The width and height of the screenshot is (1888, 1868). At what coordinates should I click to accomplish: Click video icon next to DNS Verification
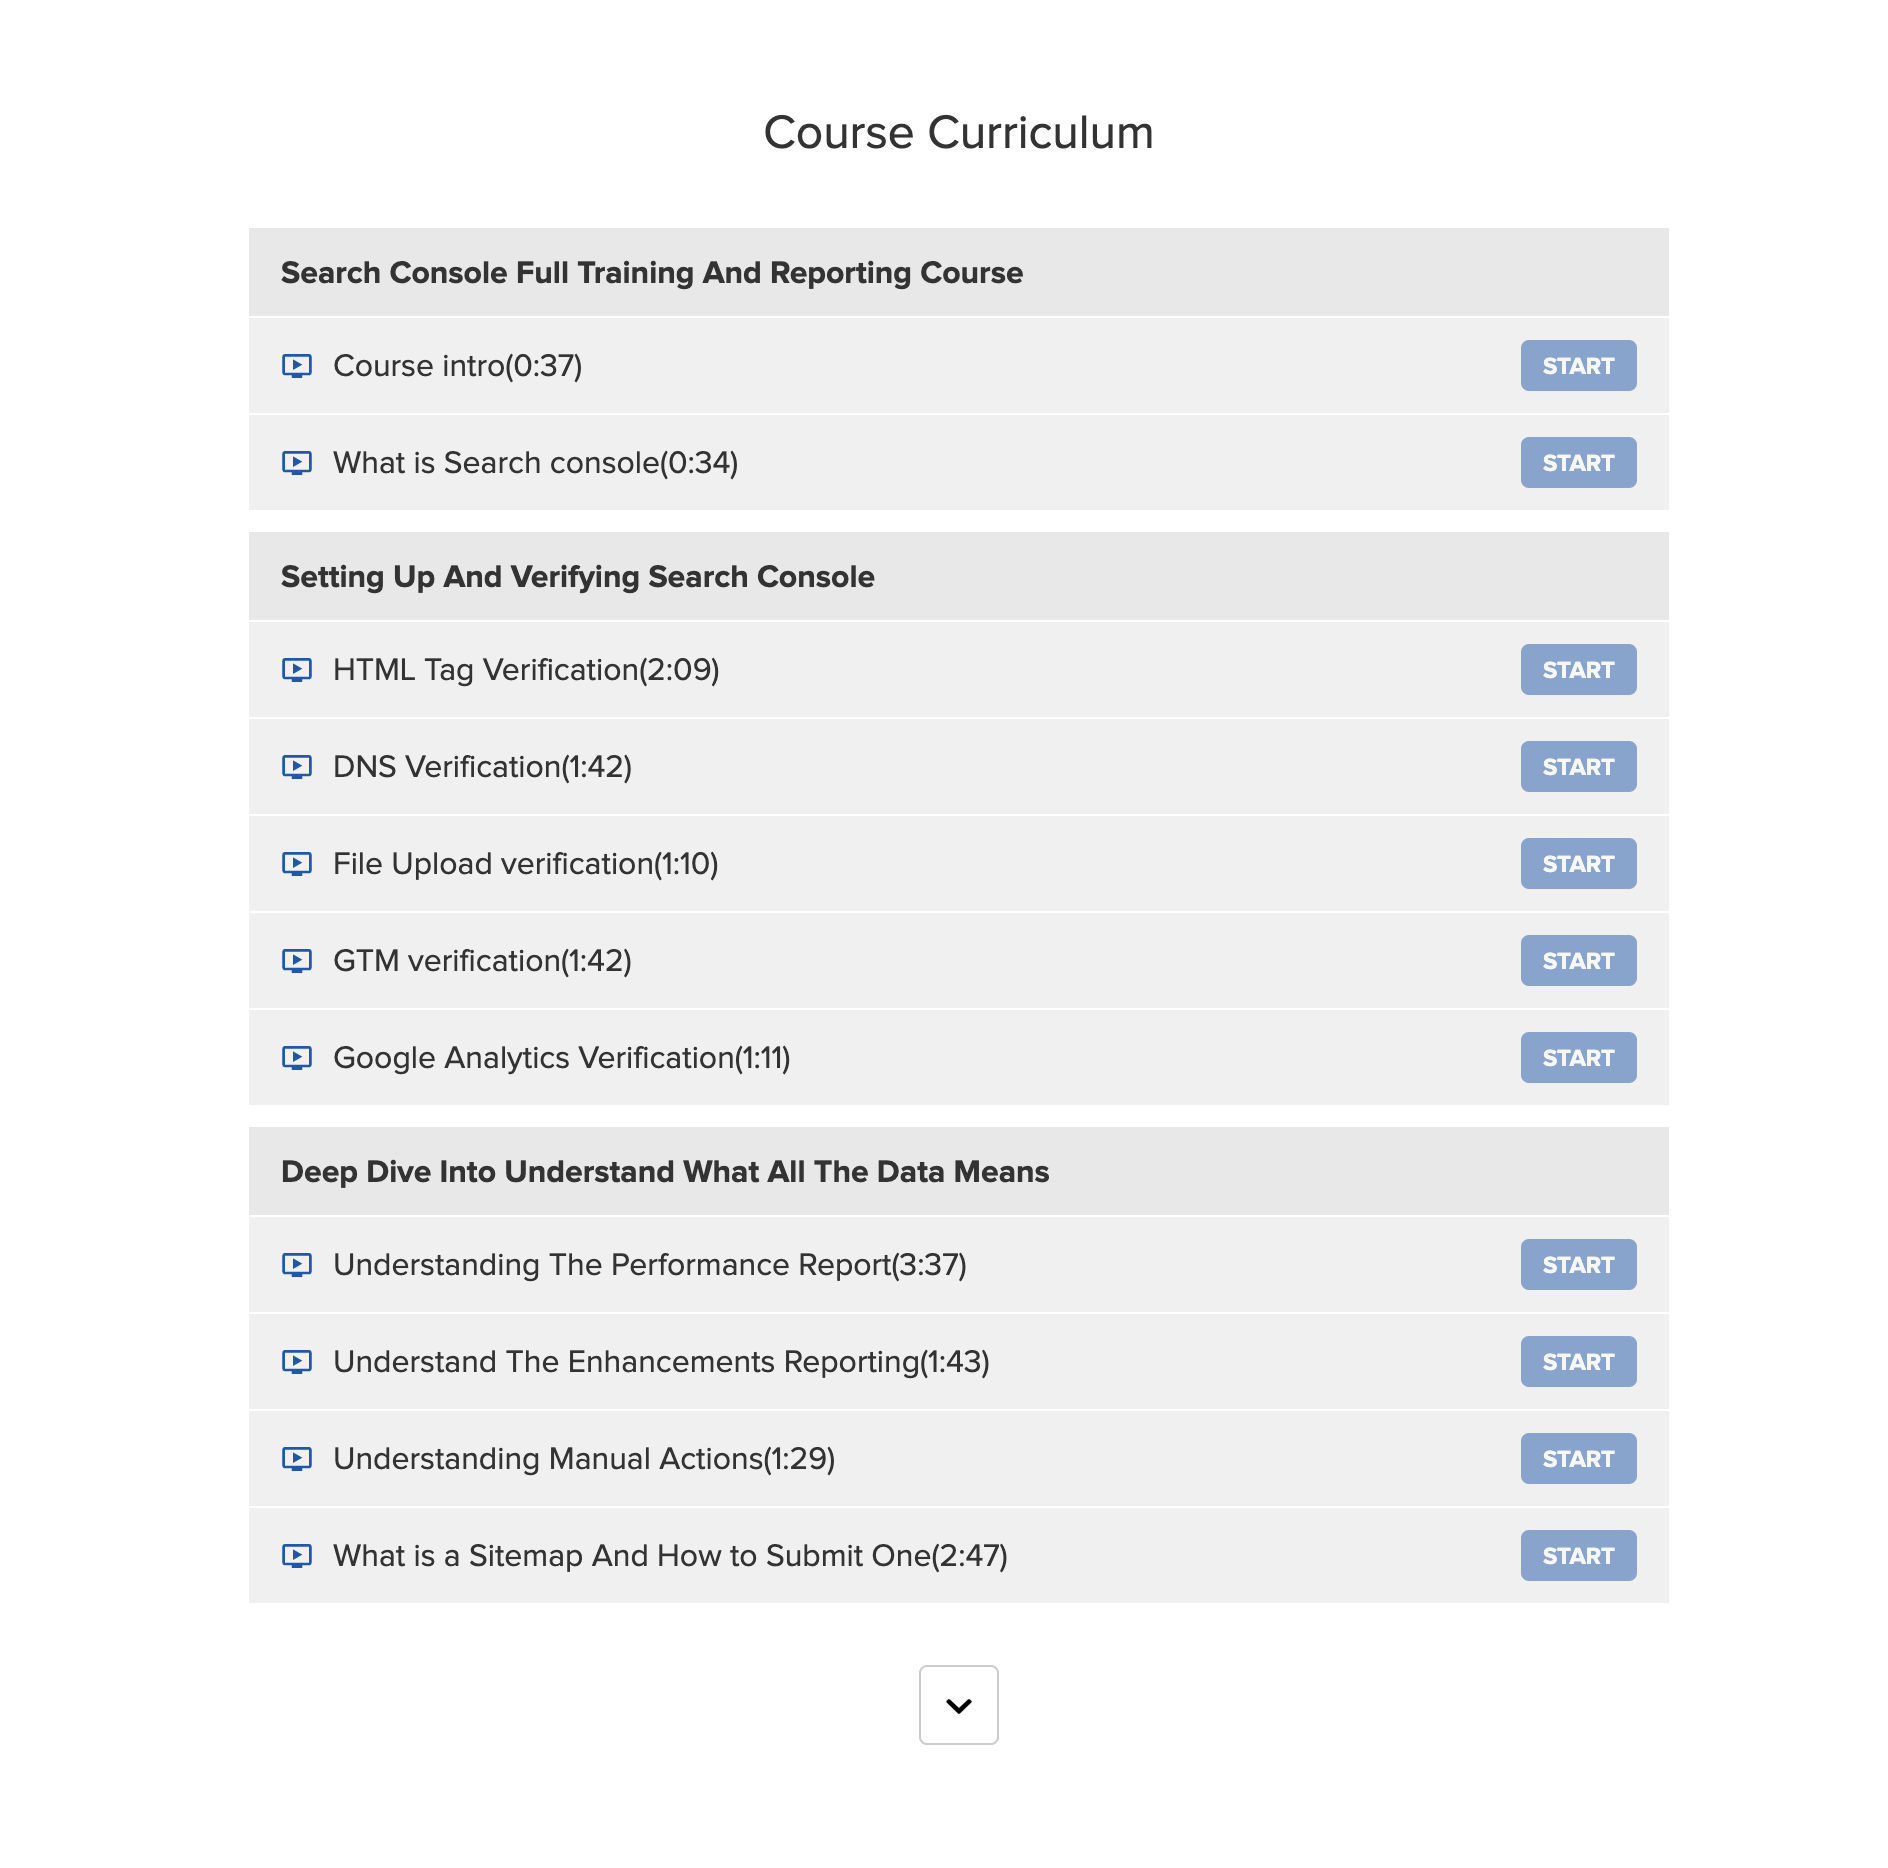[296, 767]
